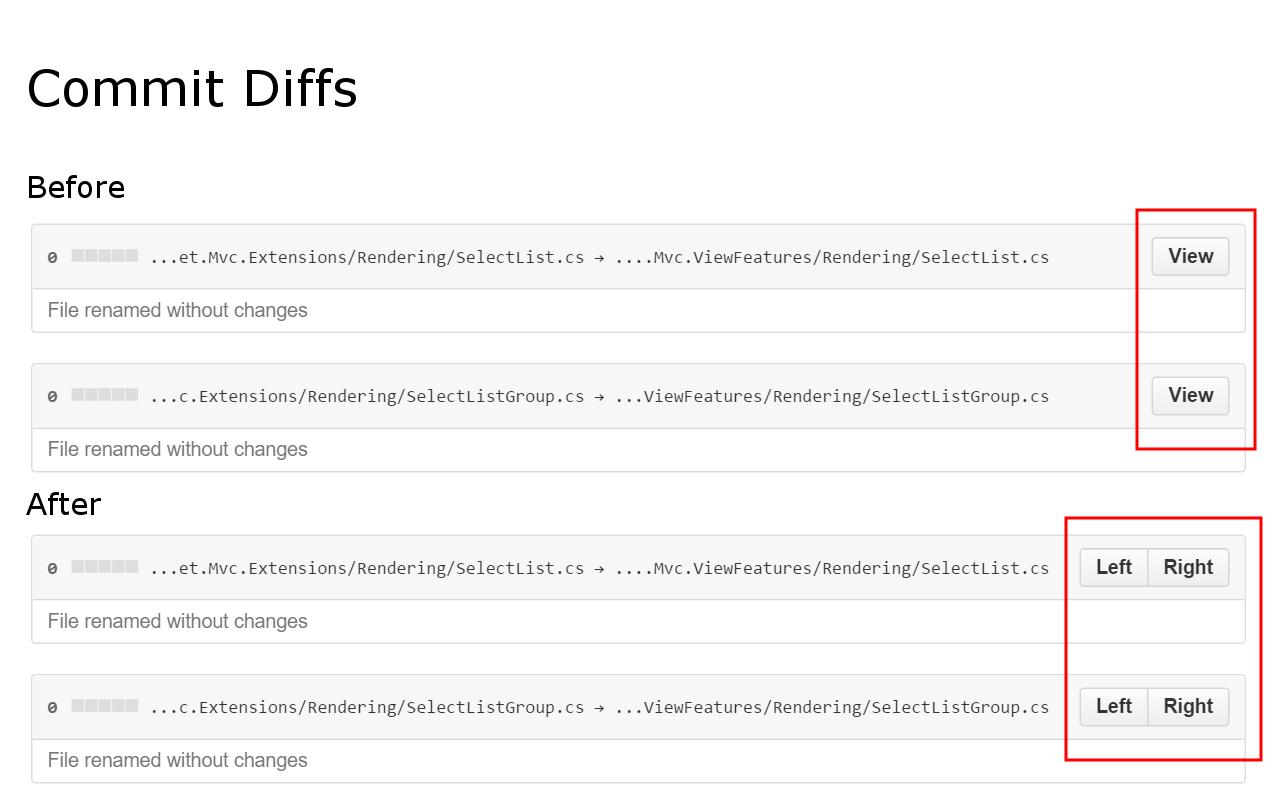Click diffstat bar of SelectList.cs under Before

tap(105, 256)
